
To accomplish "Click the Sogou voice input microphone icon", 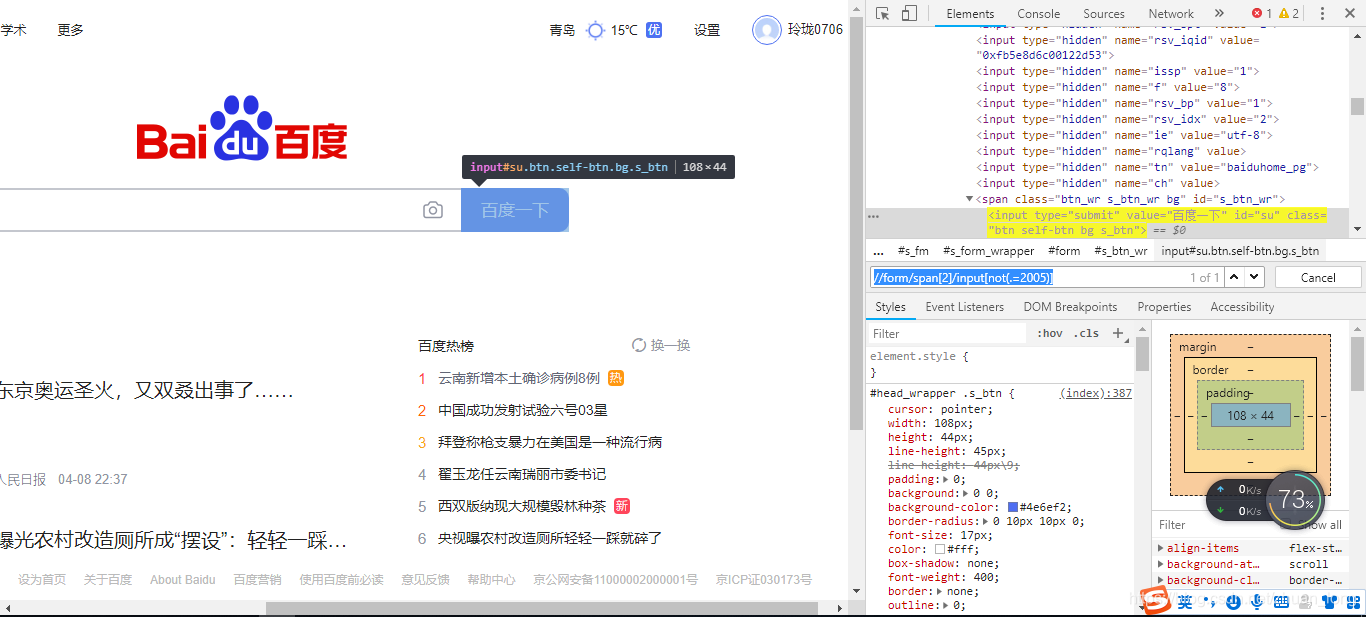I will (x=1258, y=602).
